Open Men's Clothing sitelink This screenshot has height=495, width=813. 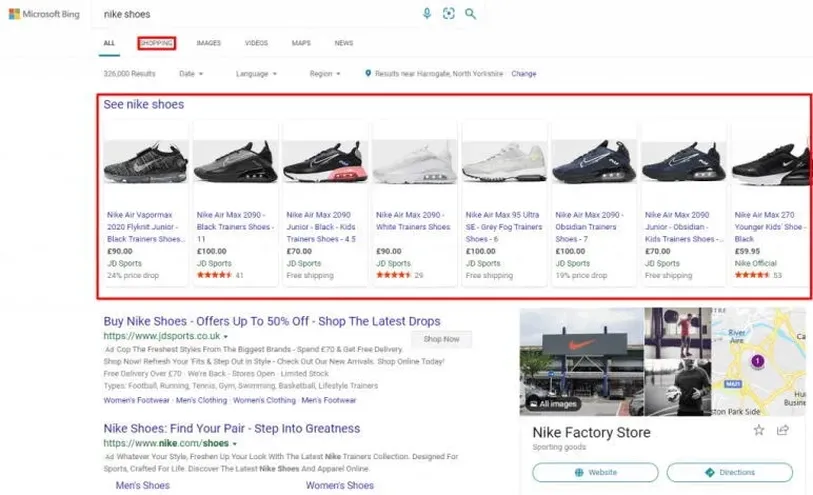pos(201,400)
